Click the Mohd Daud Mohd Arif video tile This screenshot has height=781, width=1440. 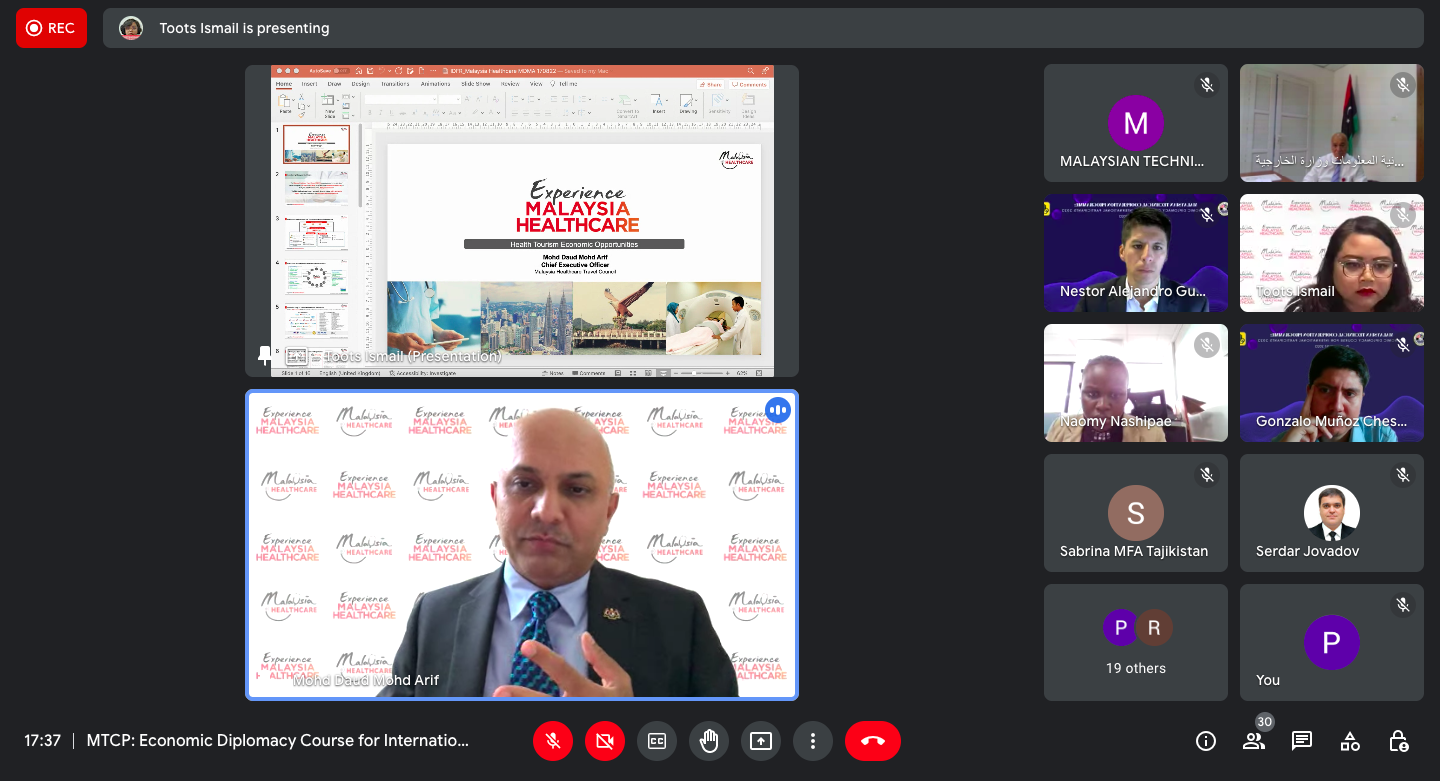point(522,544)
